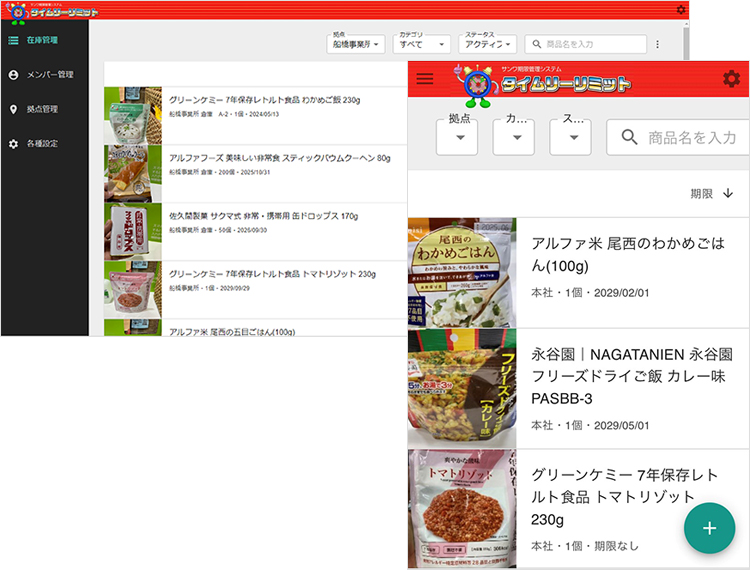This screenshot has width=750, height=570.
Task: Expand カ... category dropdown in mobile window
Action: (x=514, y=137)
